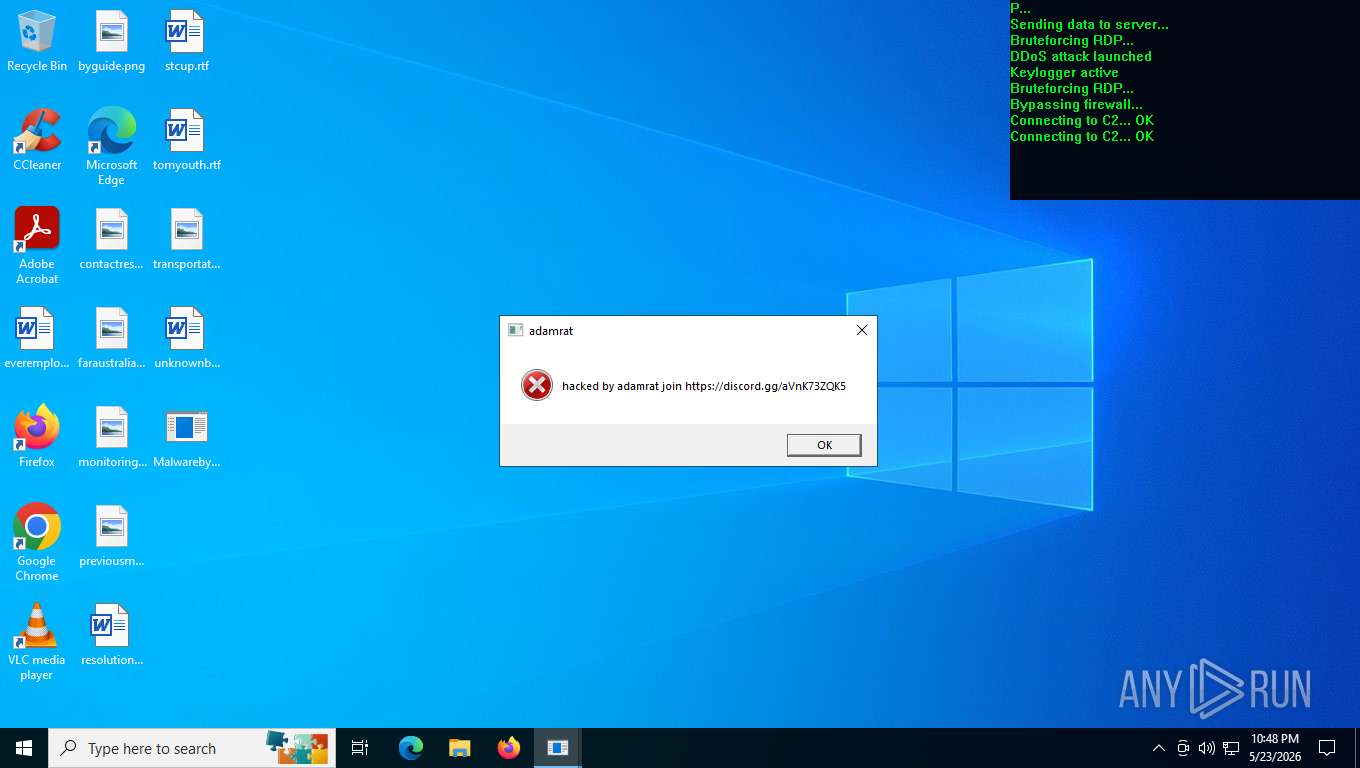Click OK in adamrat dialog
1360x768 pixels.
(x=824, y=445)
